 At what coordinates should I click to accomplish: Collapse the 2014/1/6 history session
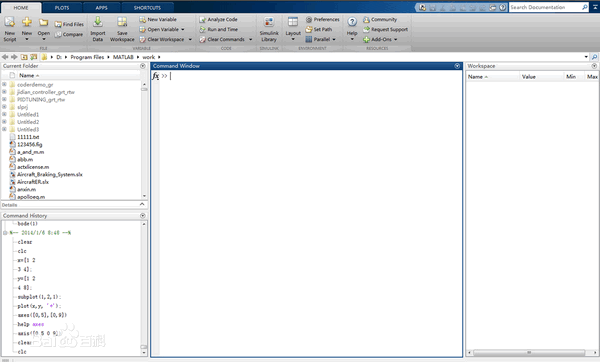tap(5, 233)
